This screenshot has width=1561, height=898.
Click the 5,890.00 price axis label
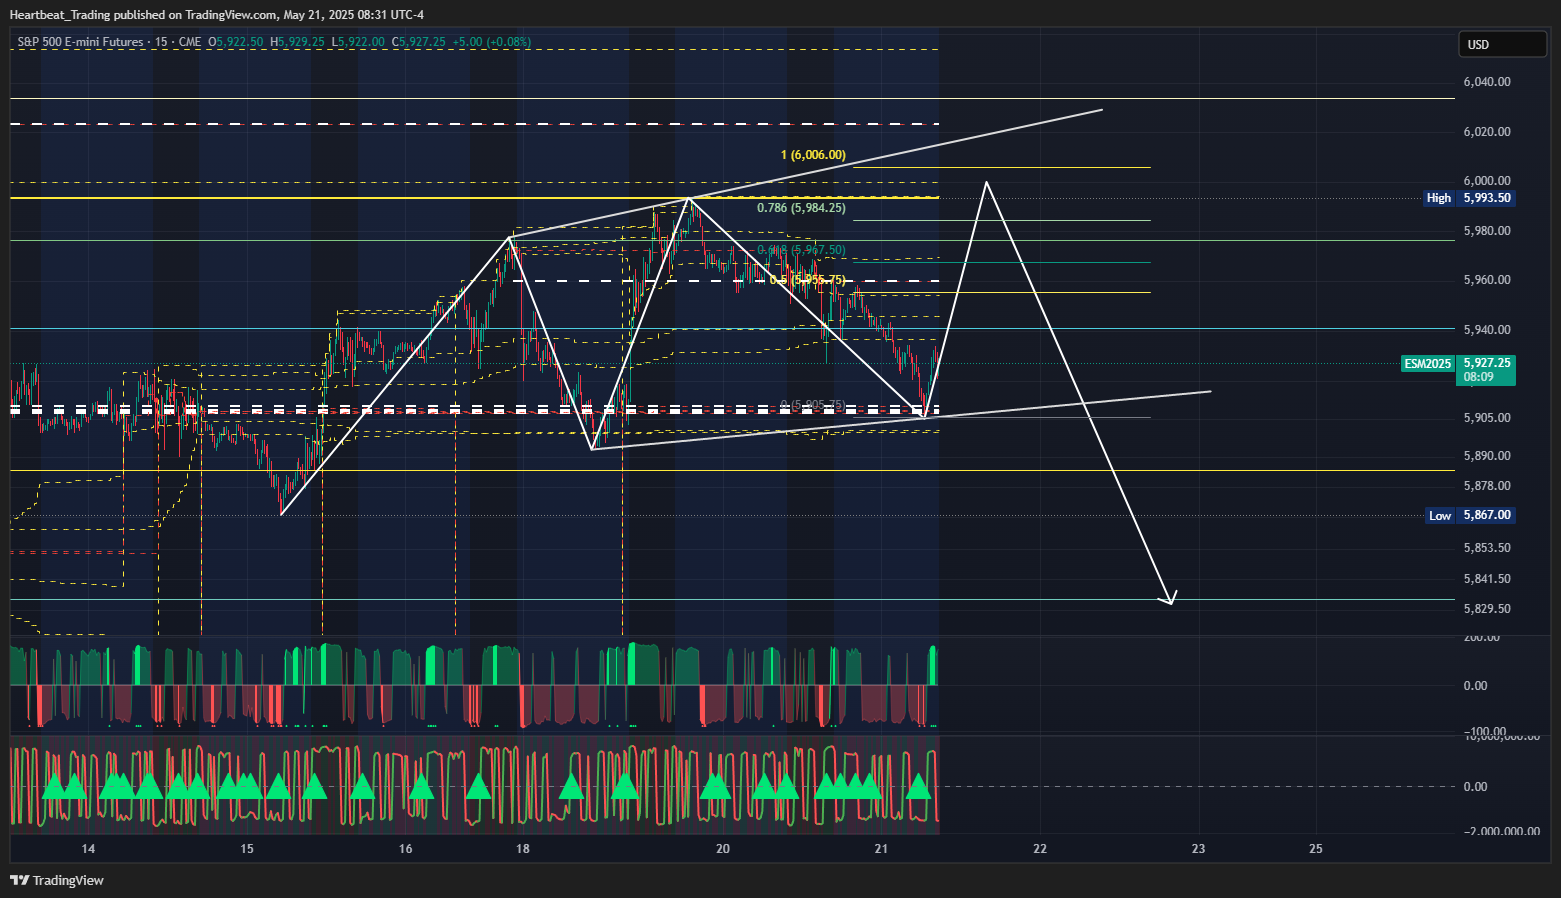point(1486,456)
